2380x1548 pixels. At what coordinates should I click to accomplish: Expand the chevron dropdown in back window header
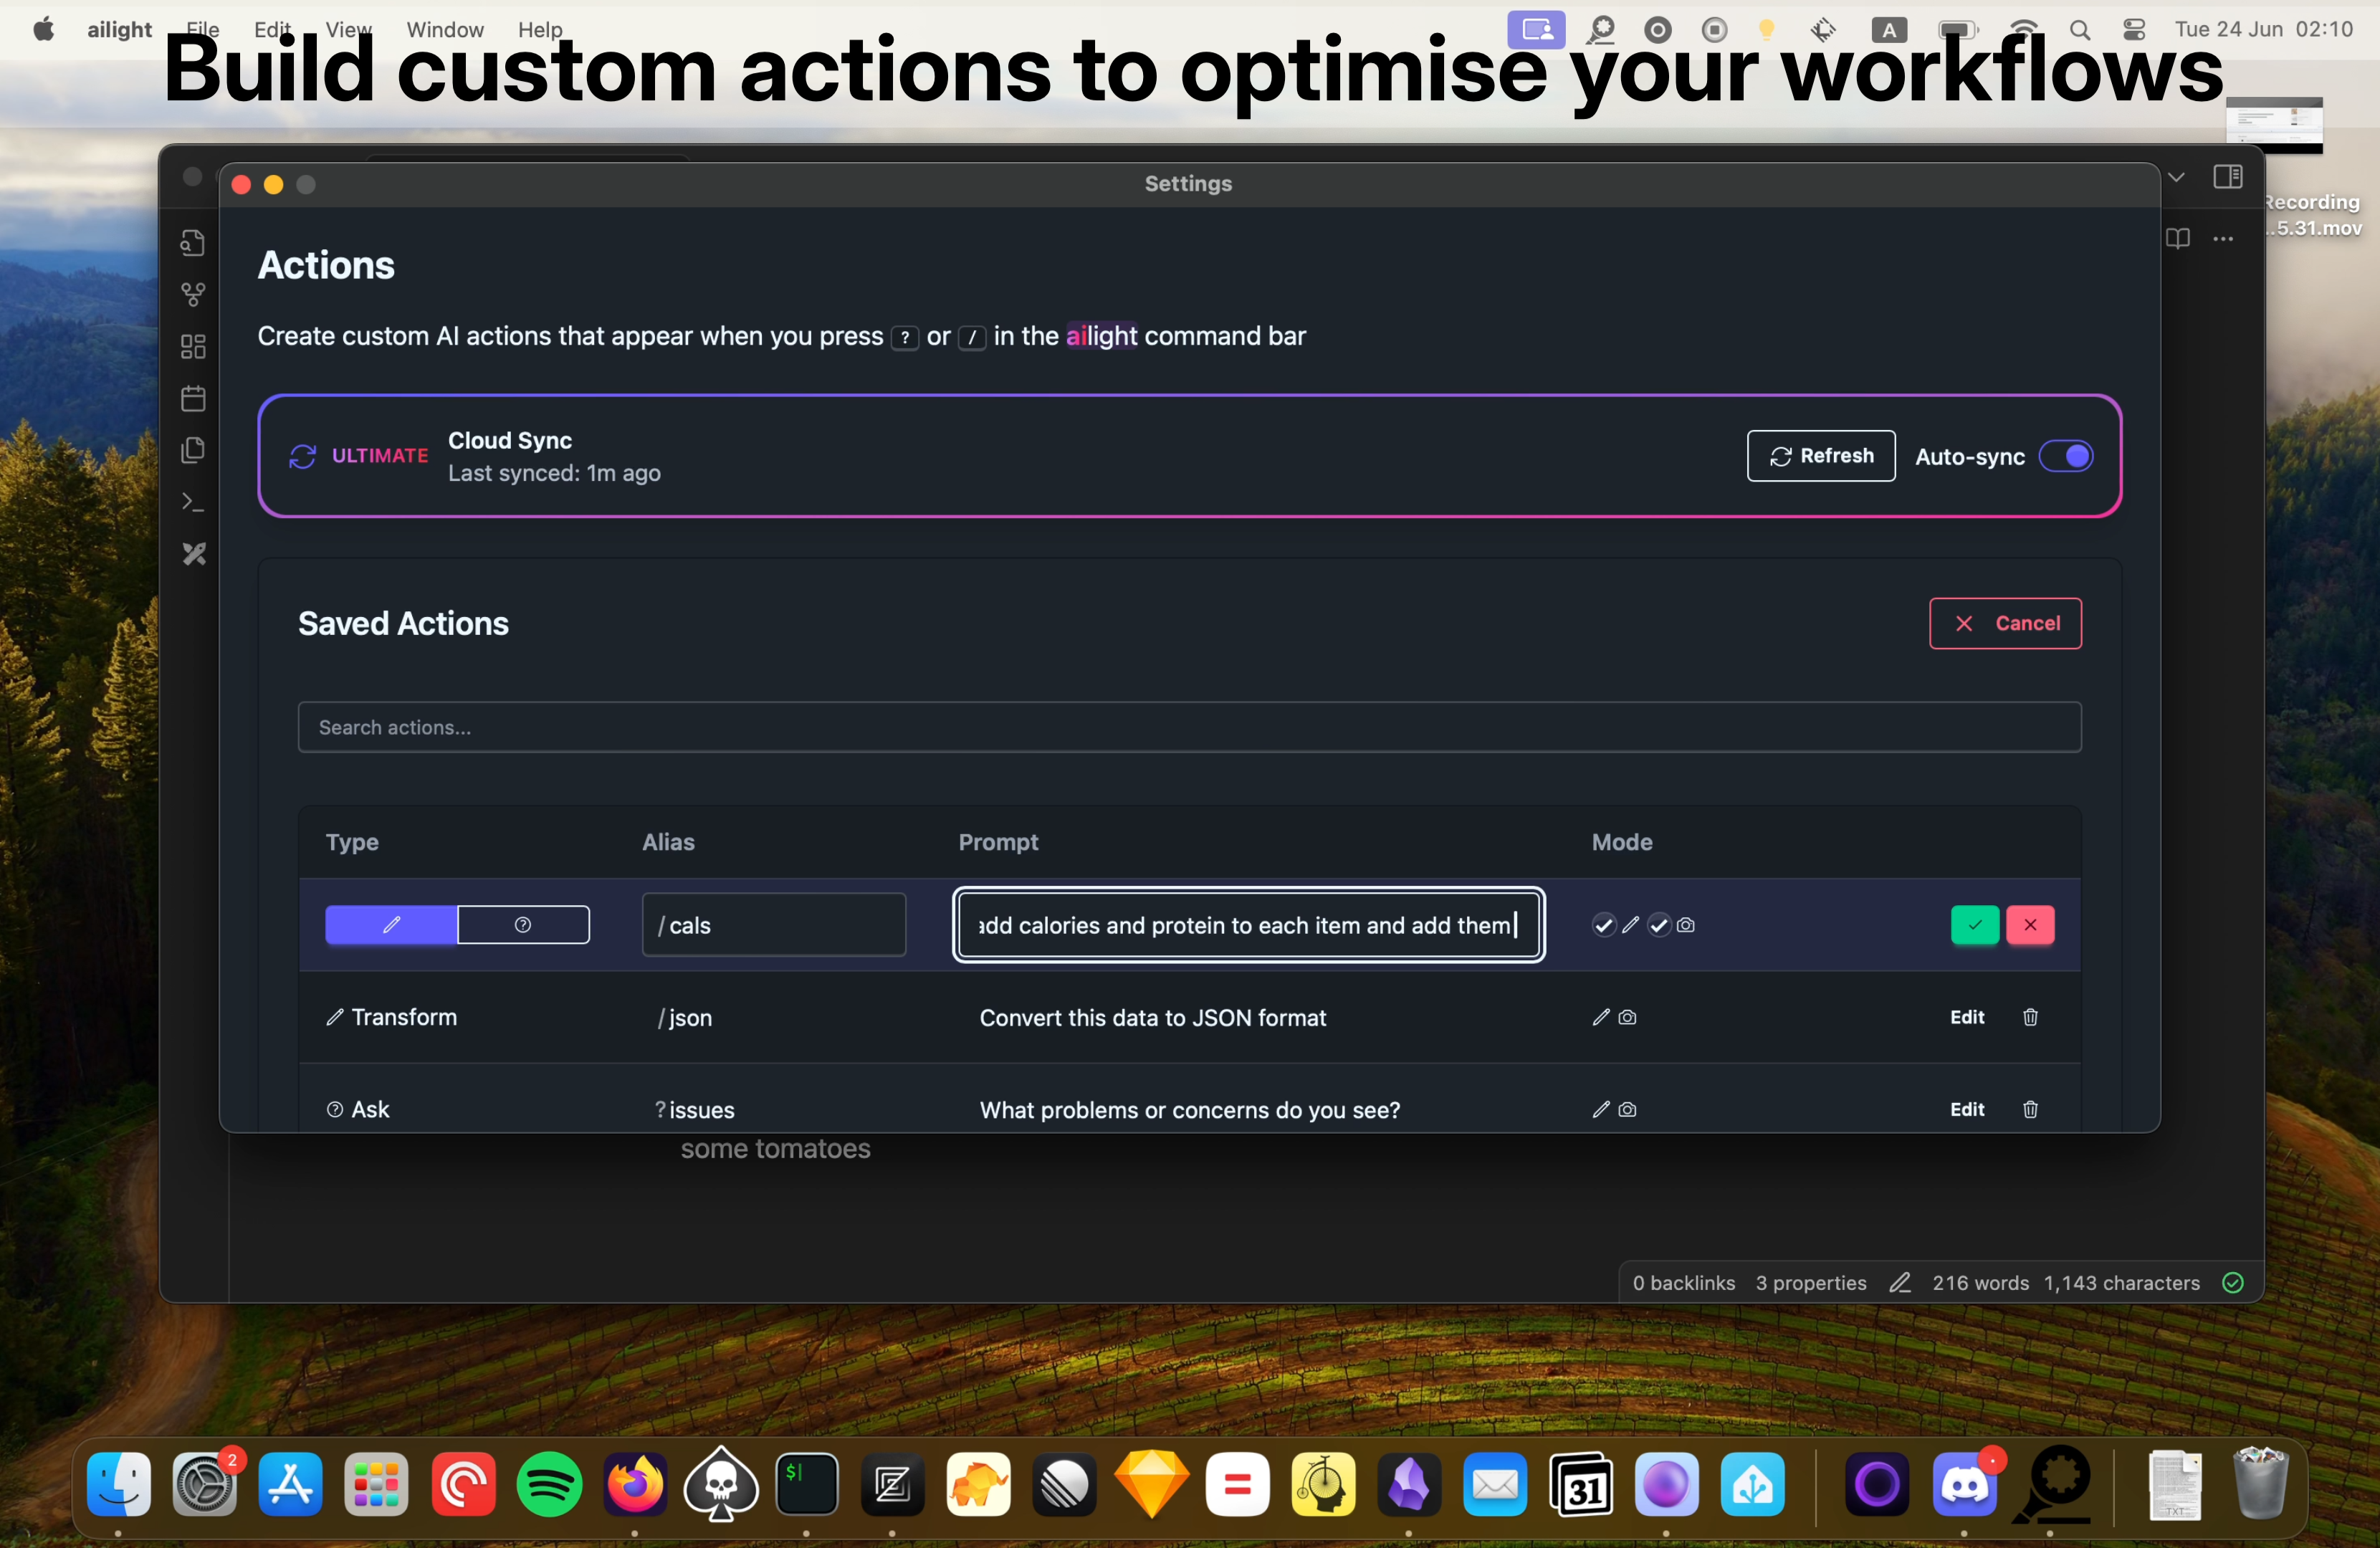(2176, 177)
